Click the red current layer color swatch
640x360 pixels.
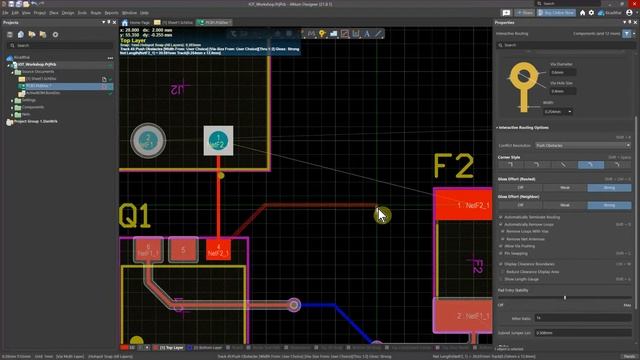tap(124, 348)
